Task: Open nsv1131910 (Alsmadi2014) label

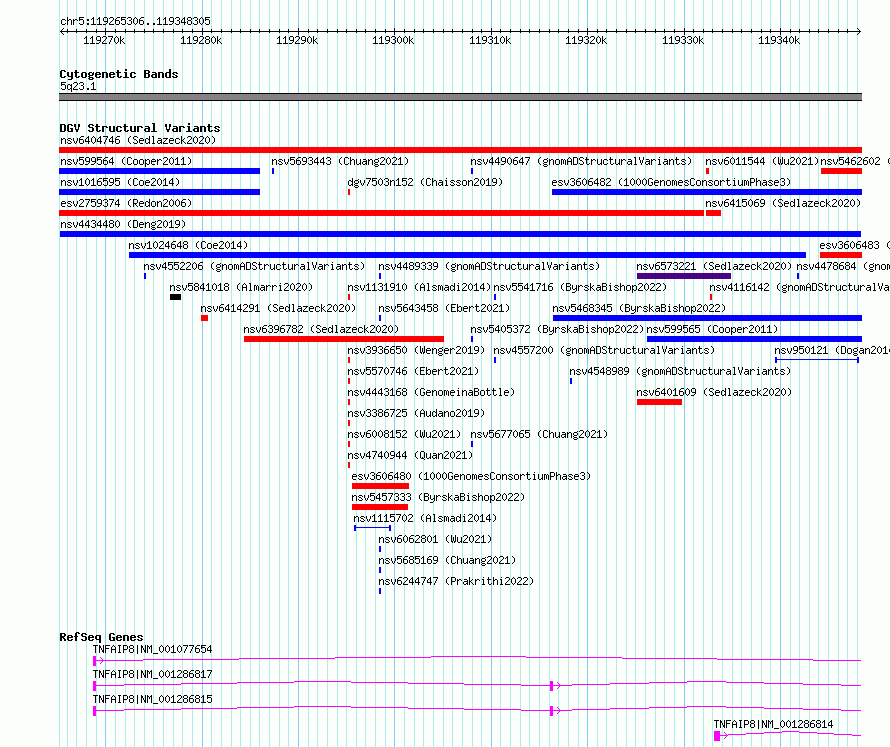Action: coord(419,287)
